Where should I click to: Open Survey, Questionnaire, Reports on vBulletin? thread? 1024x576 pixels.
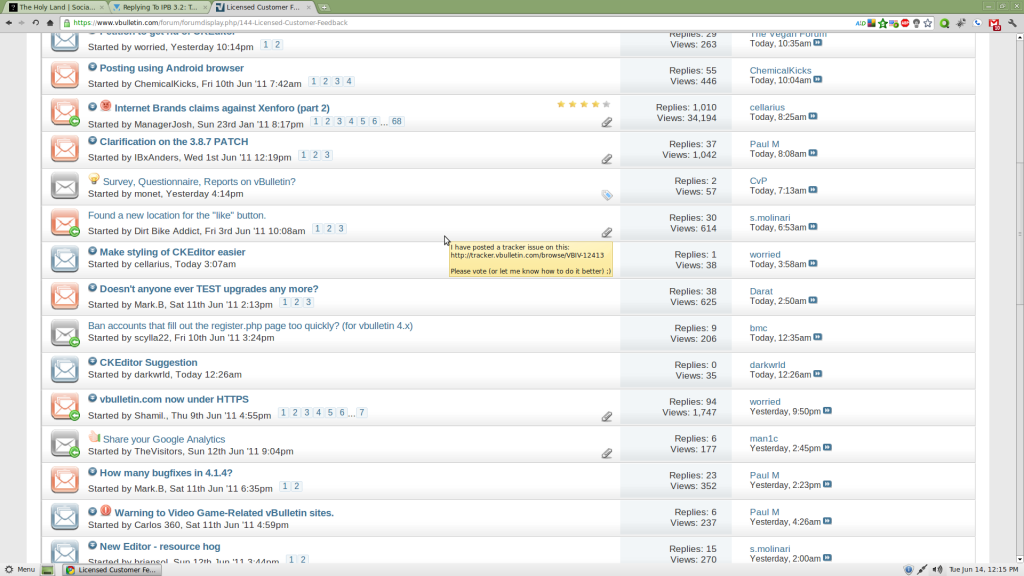199,182
